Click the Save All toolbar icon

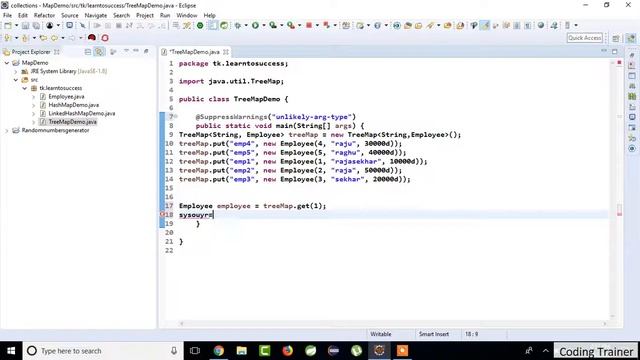36,25
